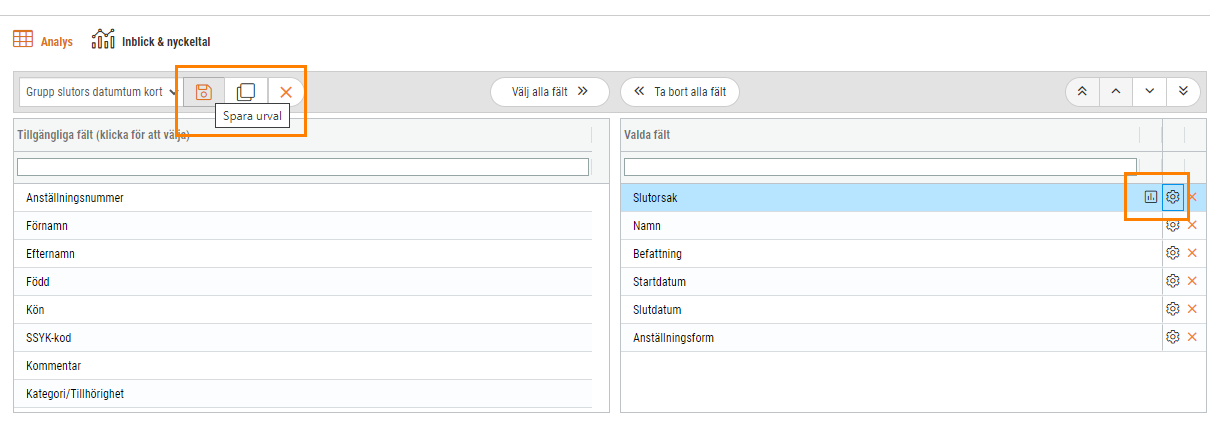Screen dimensions: 1210x421
Task: Switch to the Analys tab
Action: pos(43,41)
